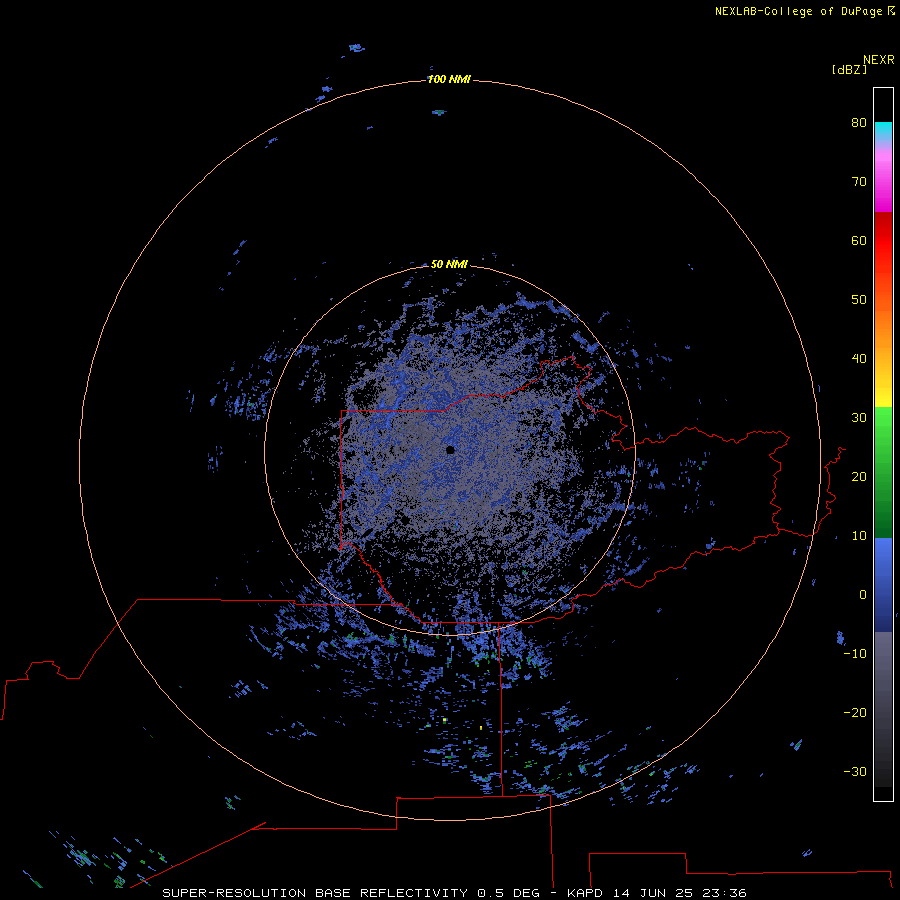Click the 70 dBZ value on the scale
Image resolution: width=900 pixels, height=900 pixels.
click(859, 181)
